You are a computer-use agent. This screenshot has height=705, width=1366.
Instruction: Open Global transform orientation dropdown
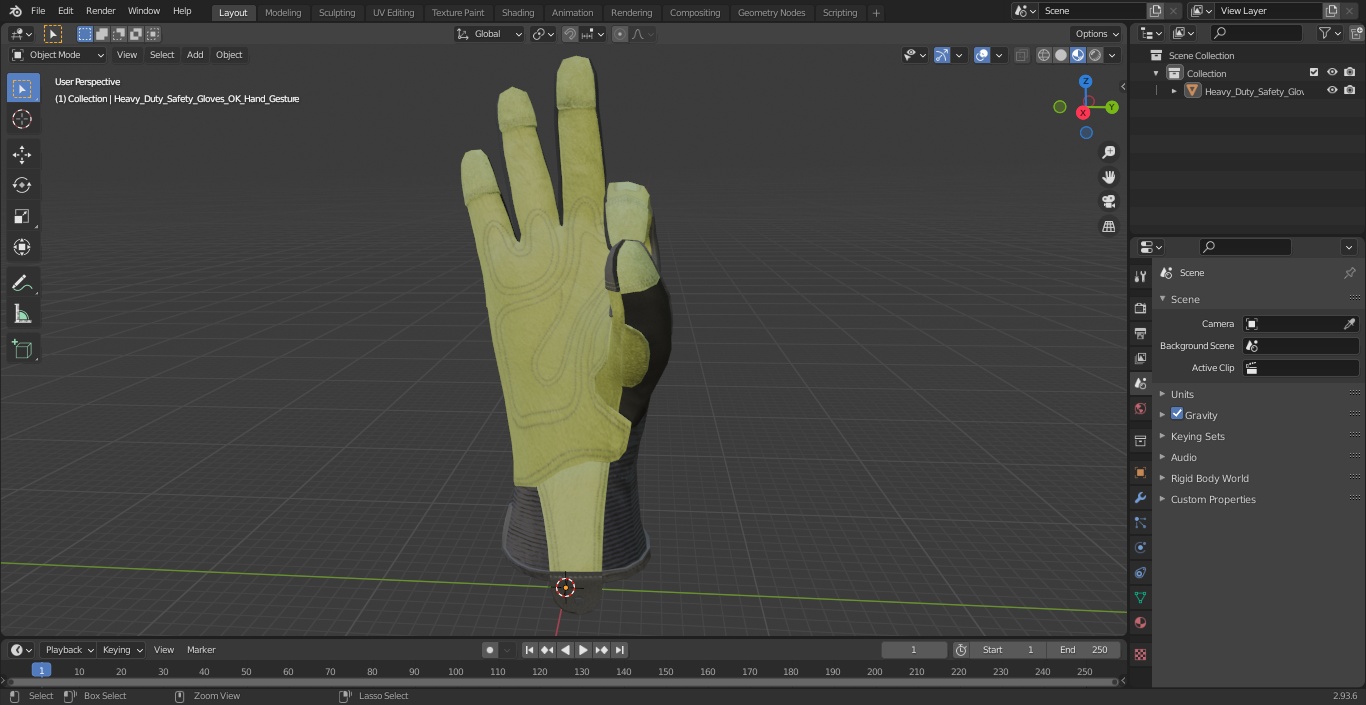pos(490,34)
